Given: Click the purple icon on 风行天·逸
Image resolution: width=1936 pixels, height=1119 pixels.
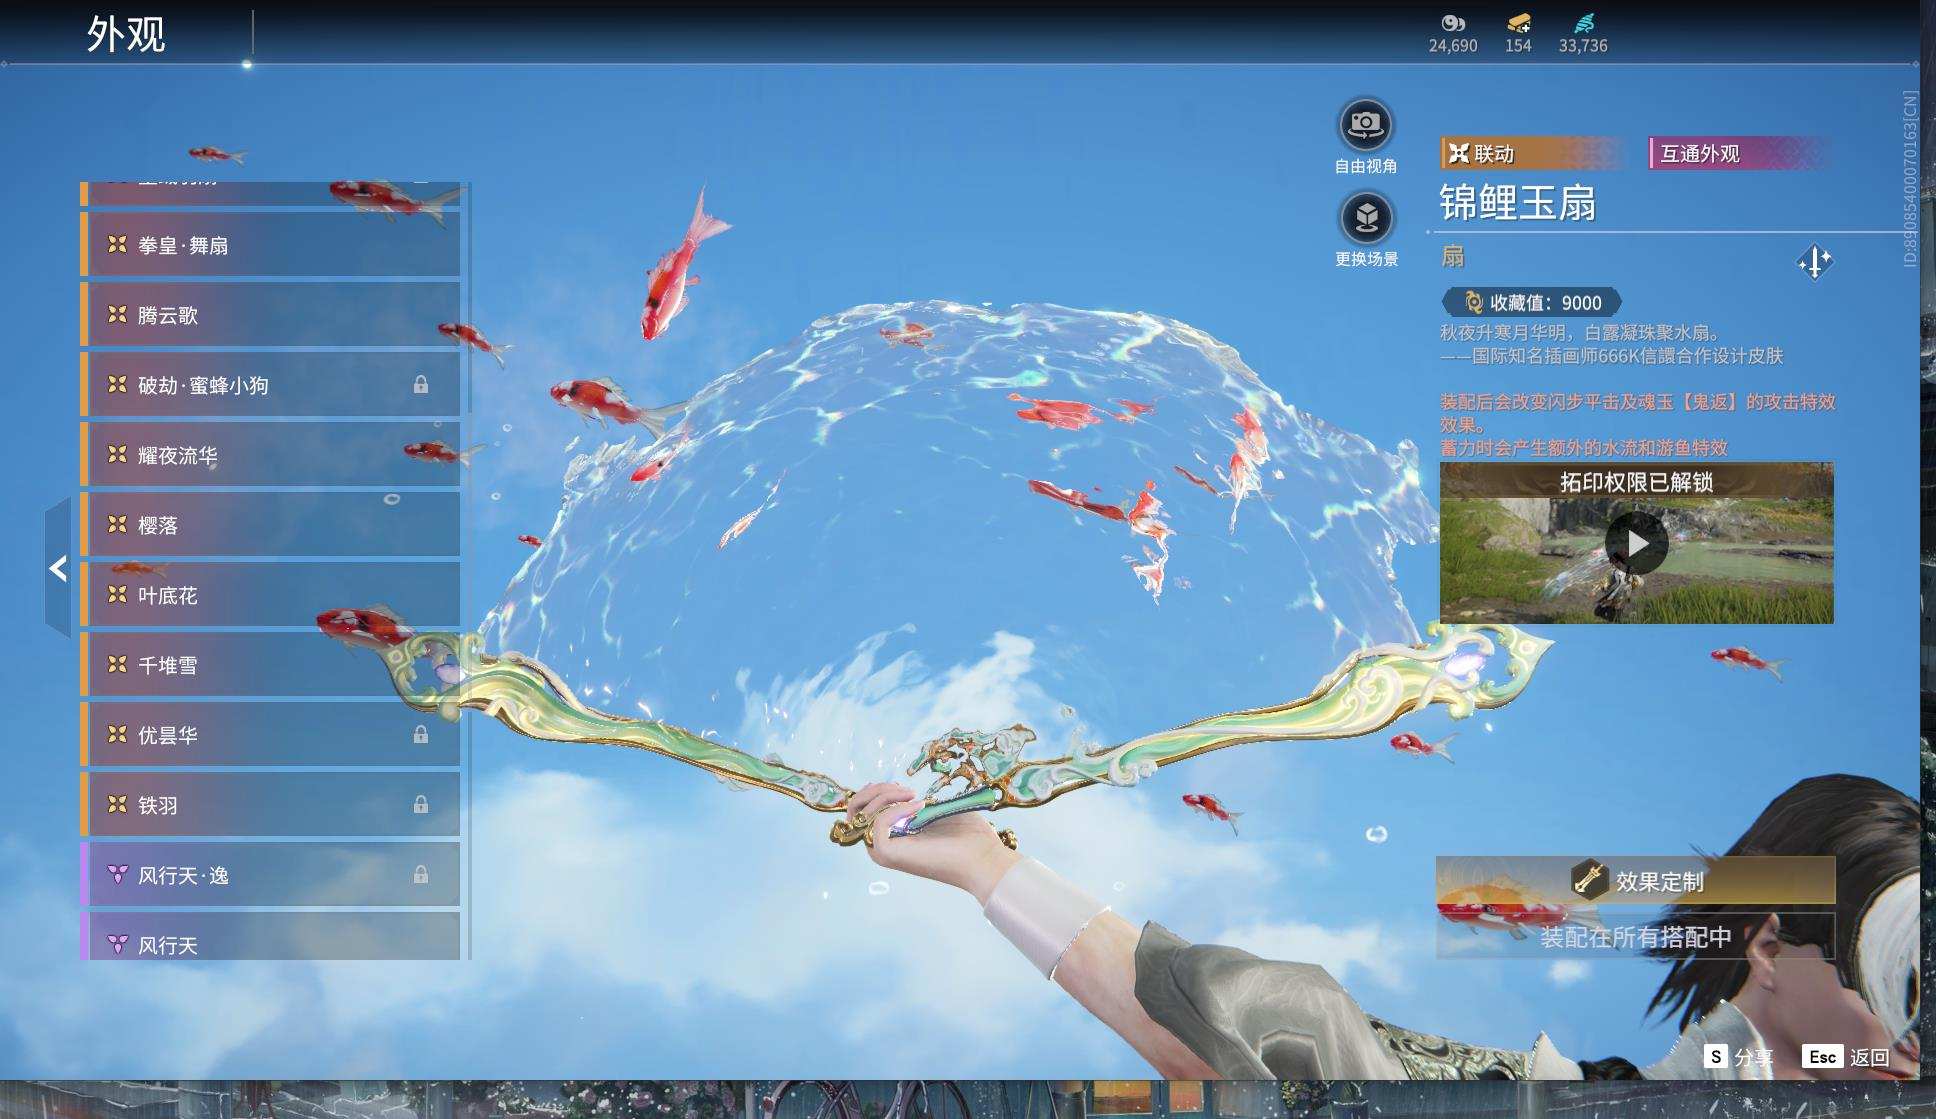Looking at the screenshot, I should pos(117,874).
